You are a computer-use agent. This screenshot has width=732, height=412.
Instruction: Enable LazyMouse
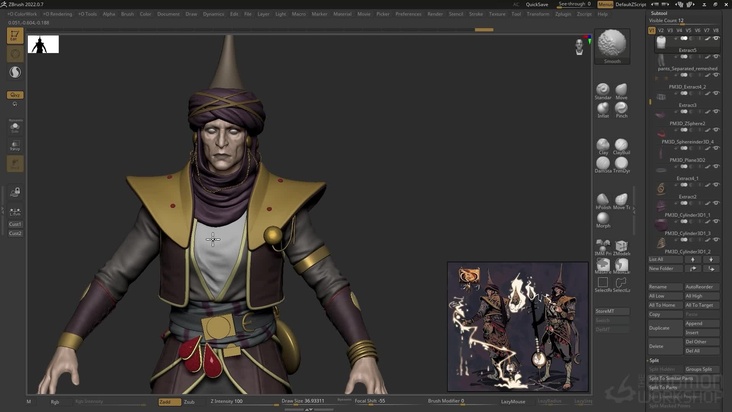513,401
